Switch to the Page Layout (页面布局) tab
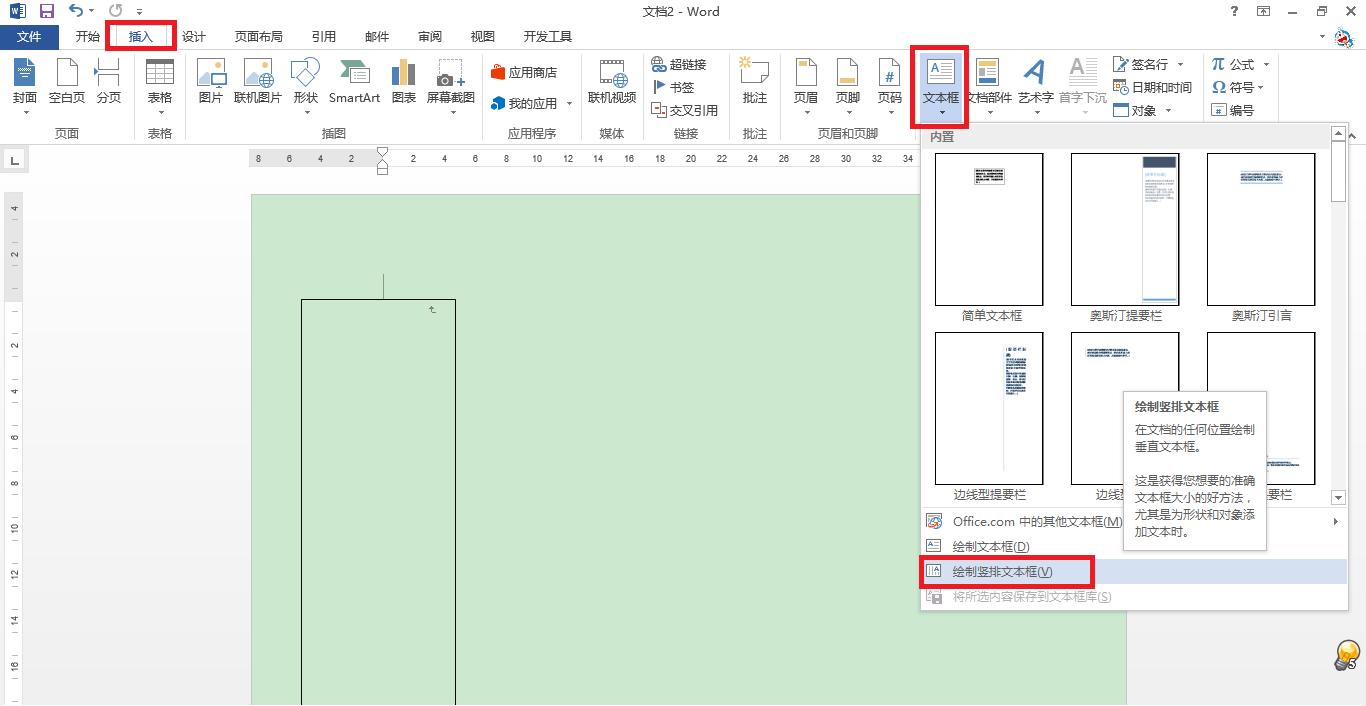This screenshot has width=1366, height=706. [259, 37]
